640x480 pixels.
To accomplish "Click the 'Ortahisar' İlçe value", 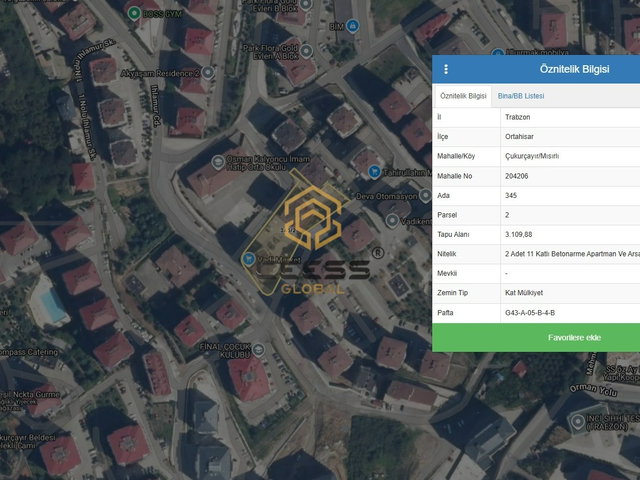I will [x=519, y=136].
